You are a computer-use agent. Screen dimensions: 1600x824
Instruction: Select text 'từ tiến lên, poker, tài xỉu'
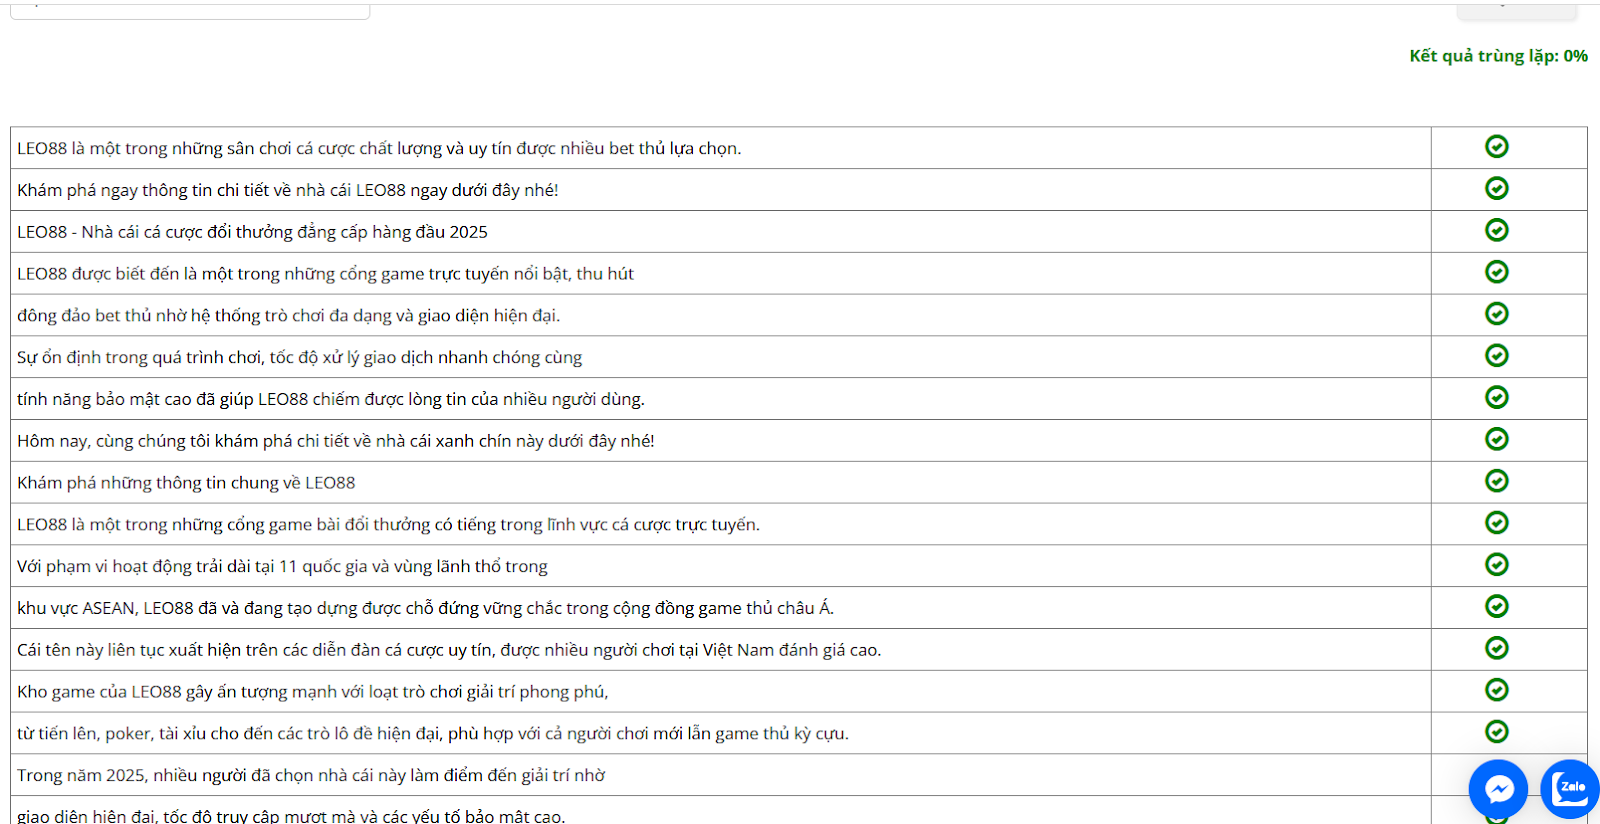click(x=112, y=734)
